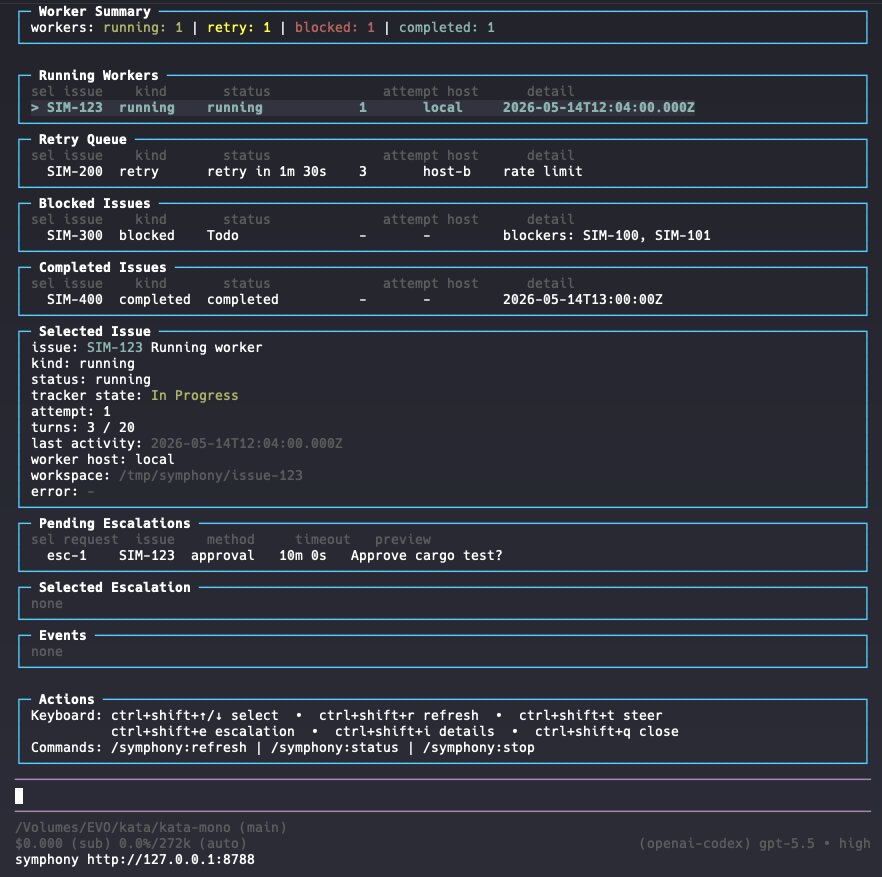Click the host-b retry host cell
This screenshot has height=877, width=882.
tap(447, 172)
